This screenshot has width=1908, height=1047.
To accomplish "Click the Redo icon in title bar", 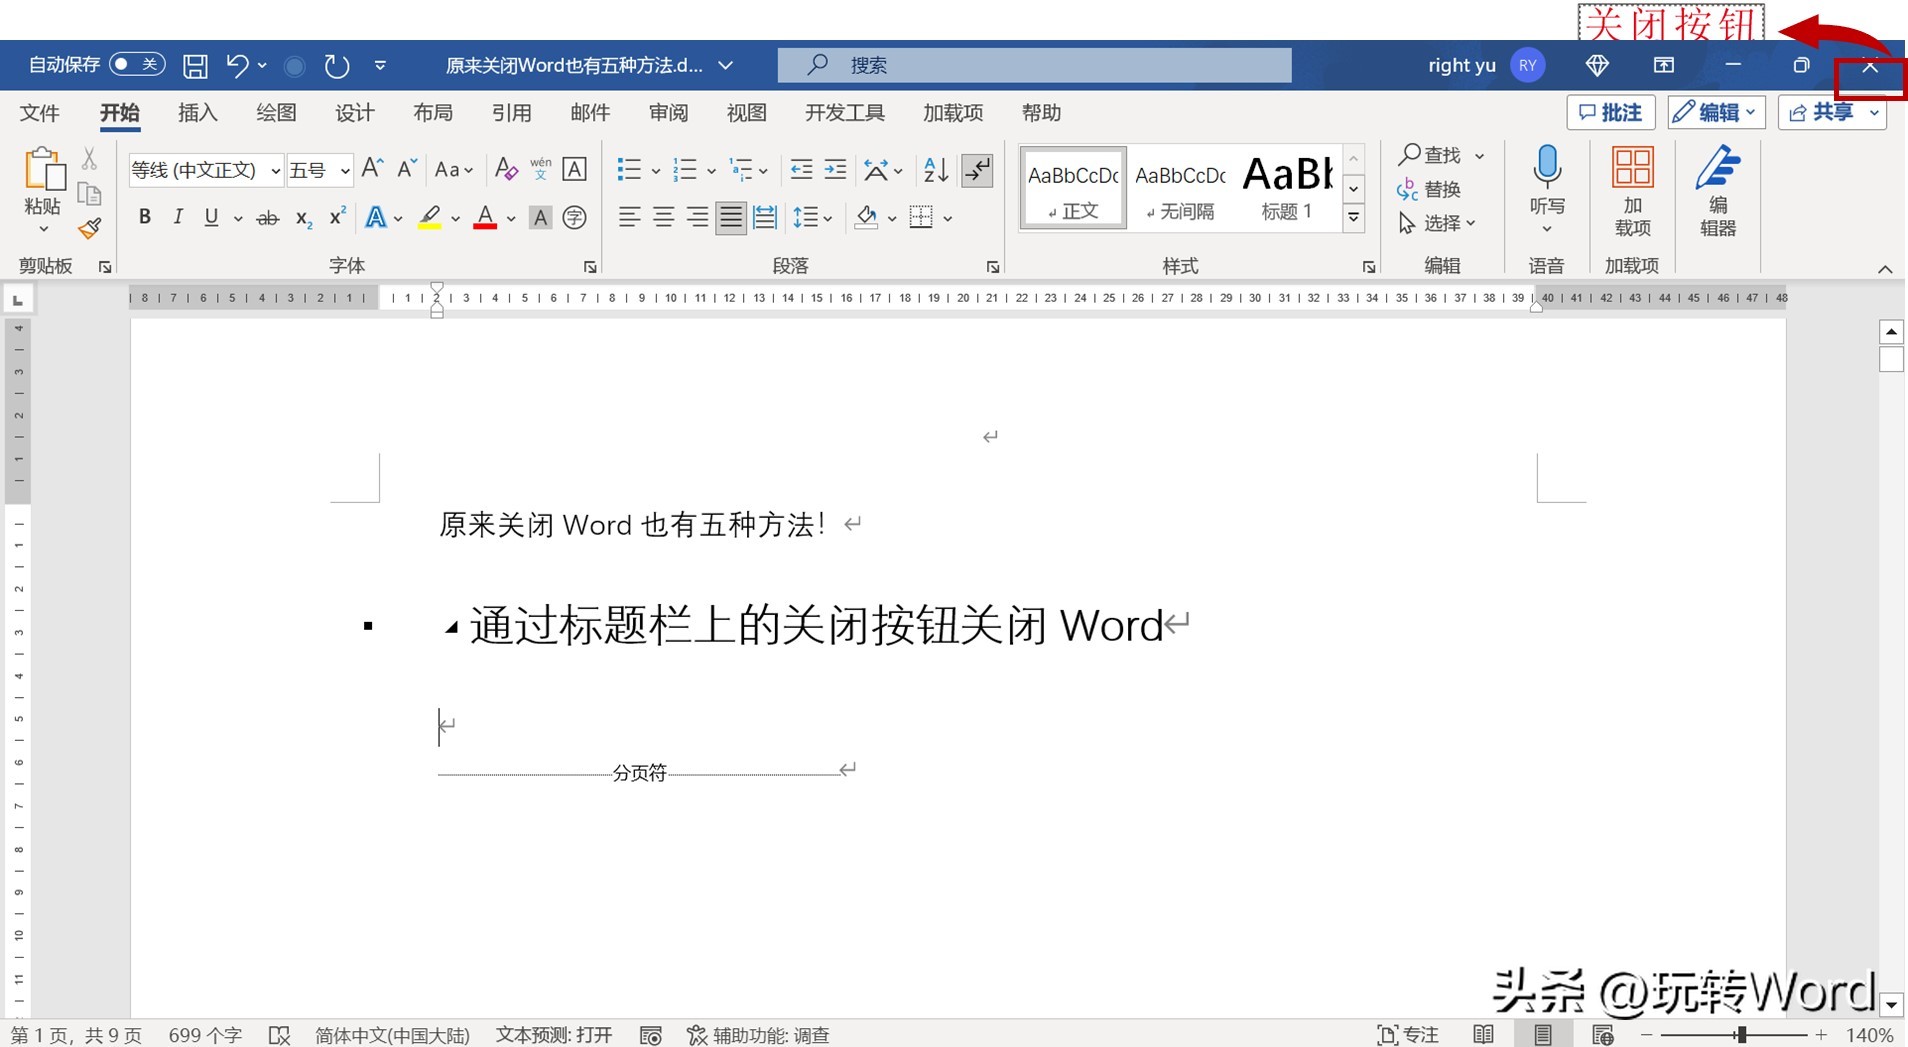I will [337, 66].
